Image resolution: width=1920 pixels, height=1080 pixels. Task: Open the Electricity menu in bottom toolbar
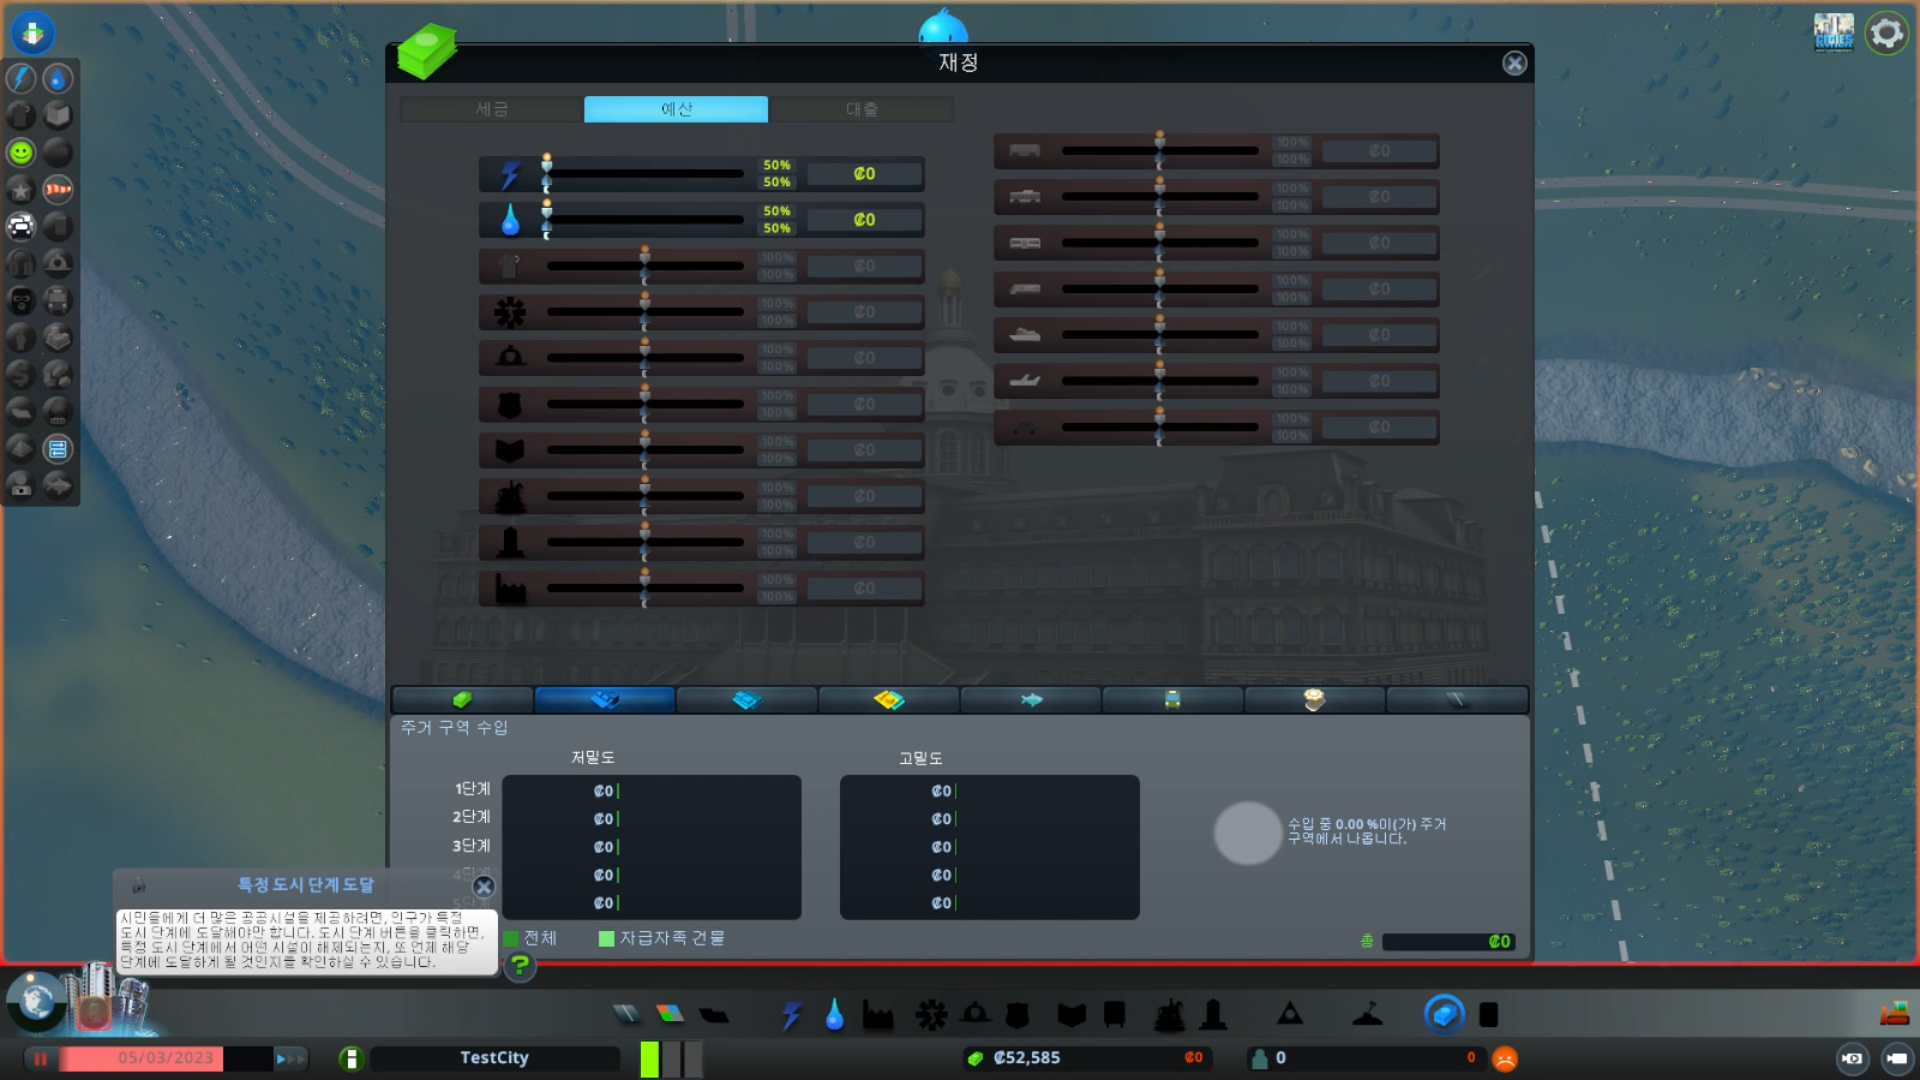point(791,1016)
